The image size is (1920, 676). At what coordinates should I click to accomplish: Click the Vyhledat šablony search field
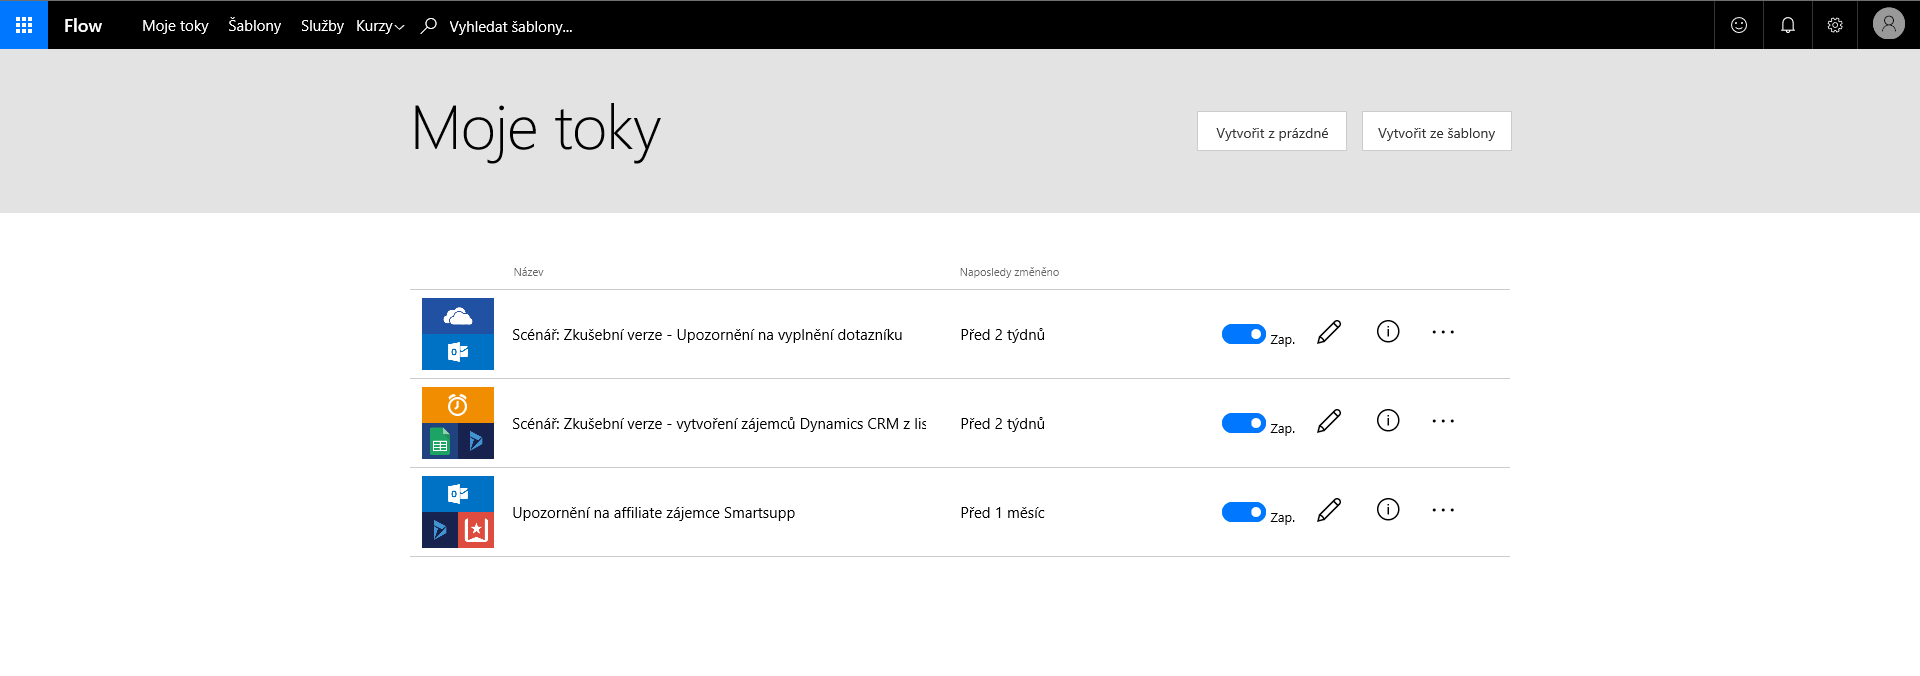(511, 27)
